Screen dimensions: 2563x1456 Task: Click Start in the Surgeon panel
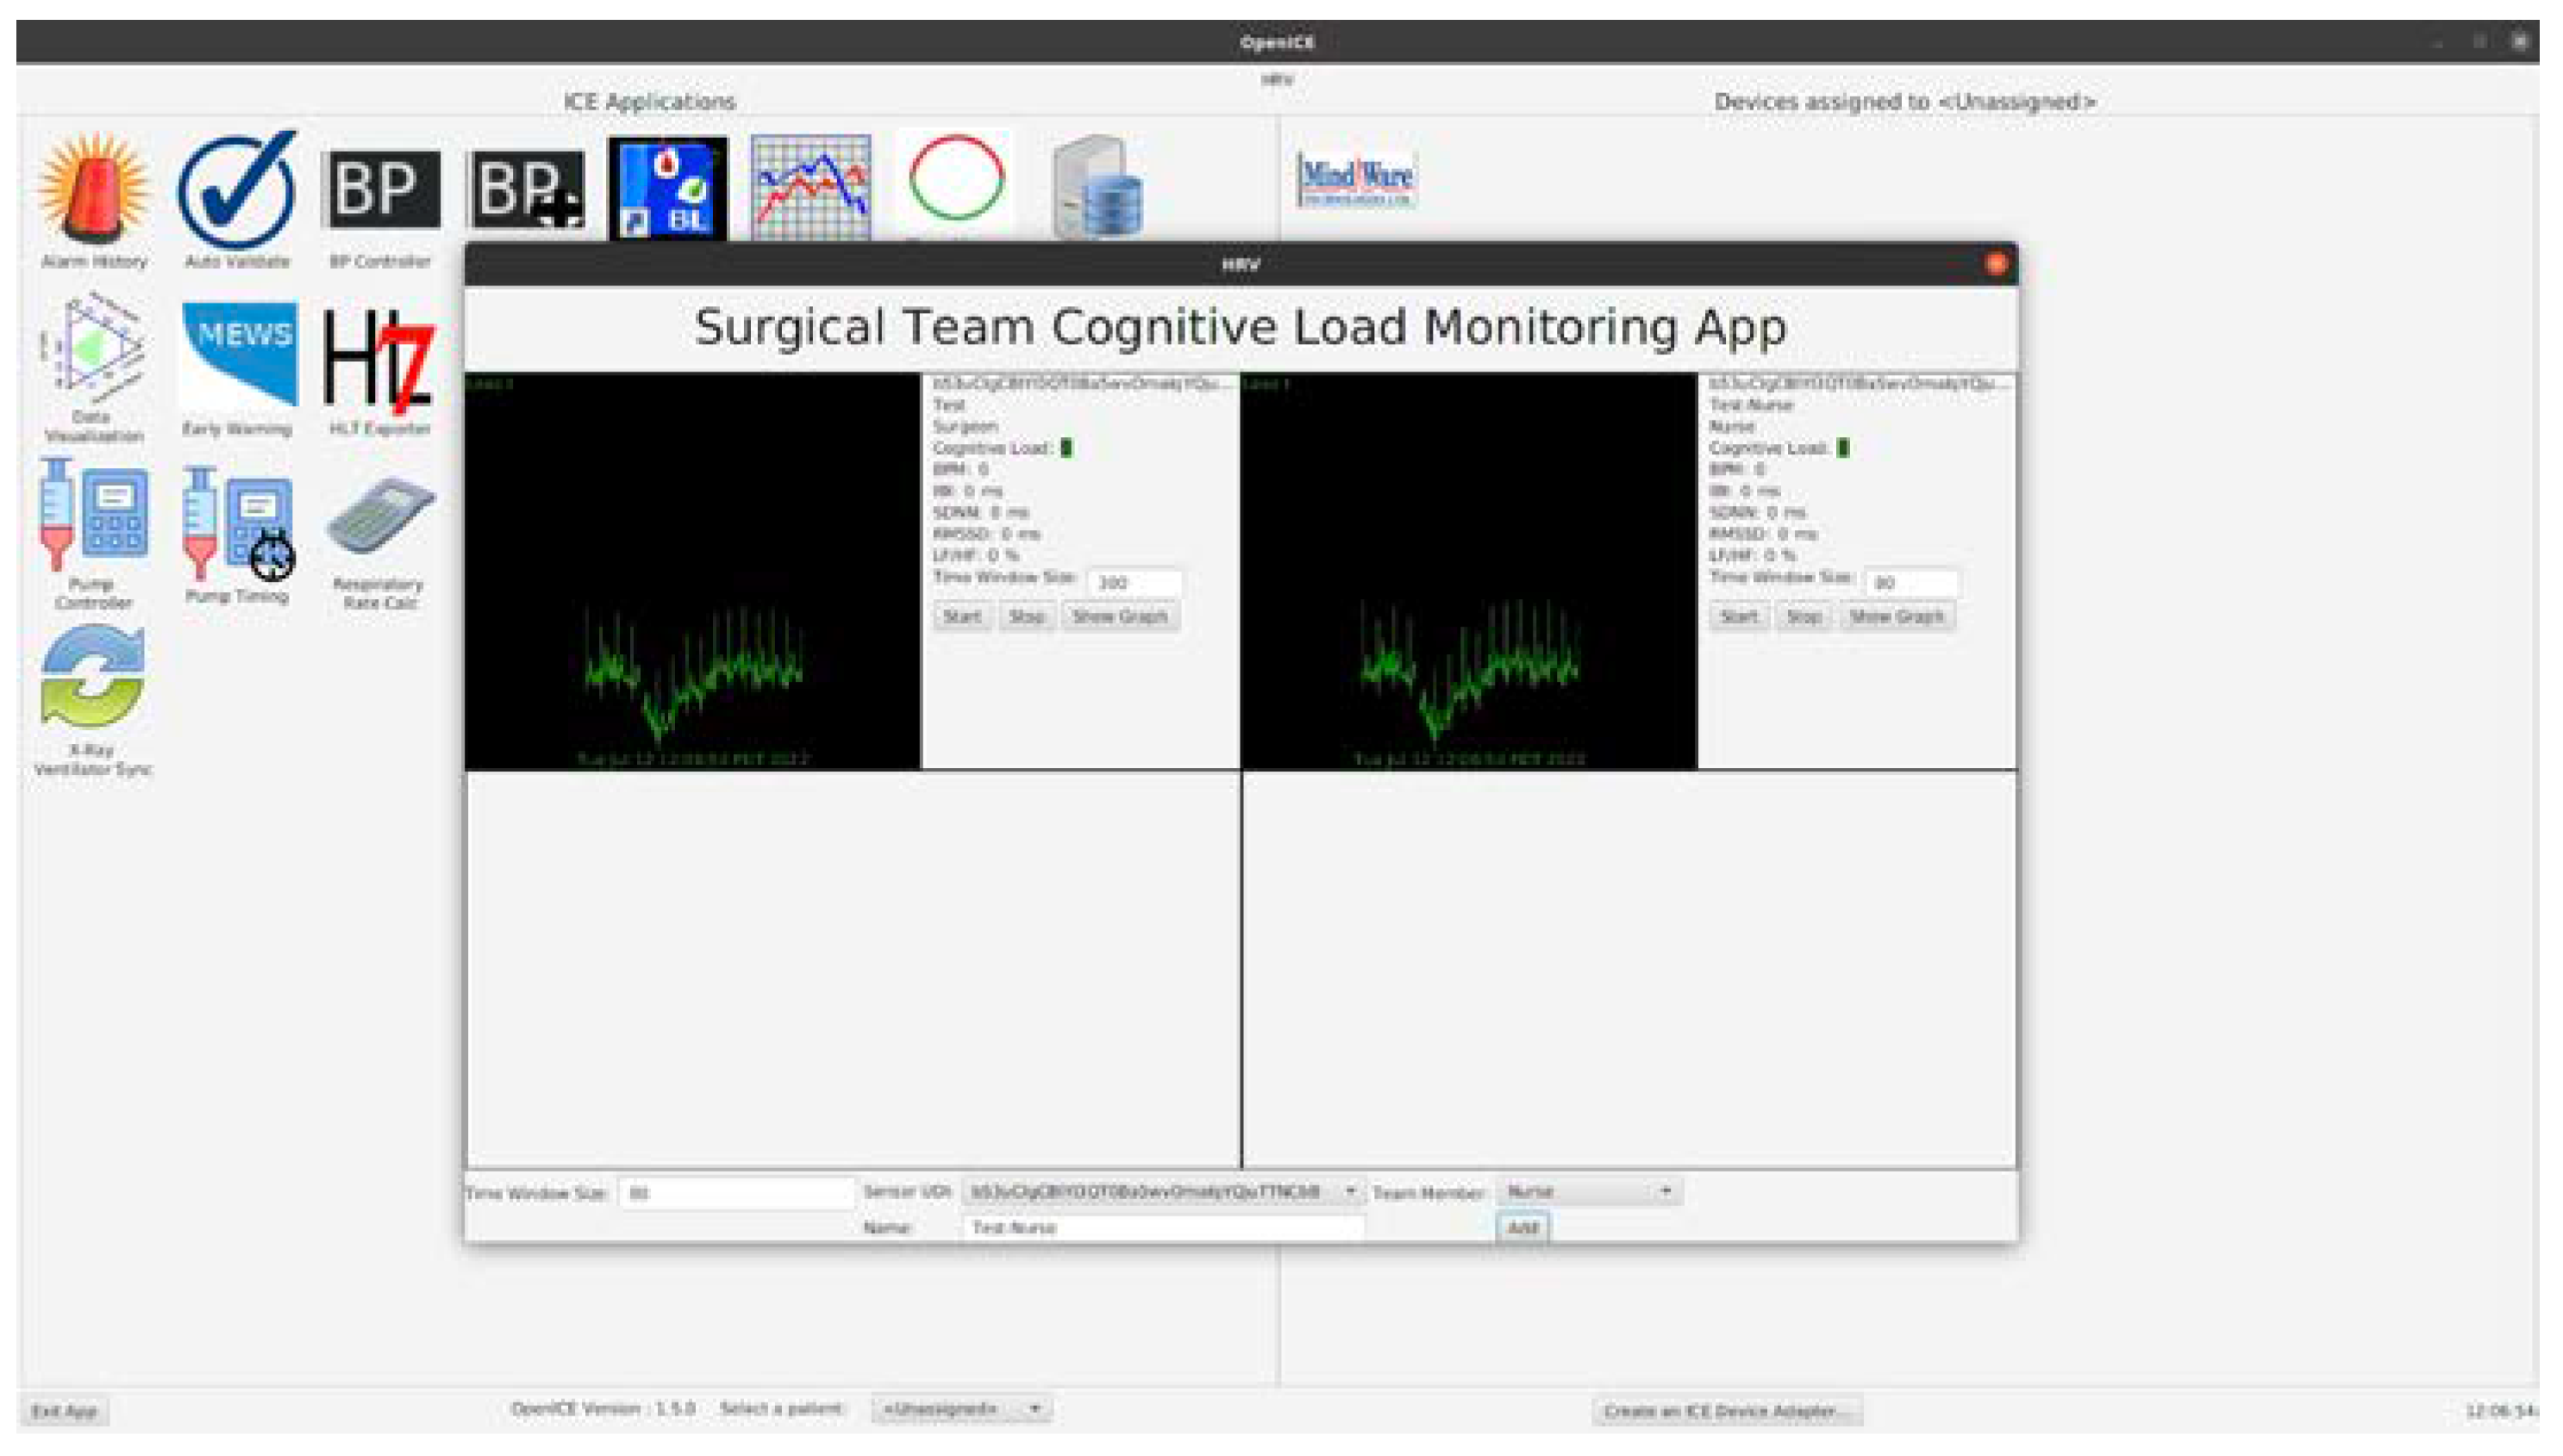point(961,616)
